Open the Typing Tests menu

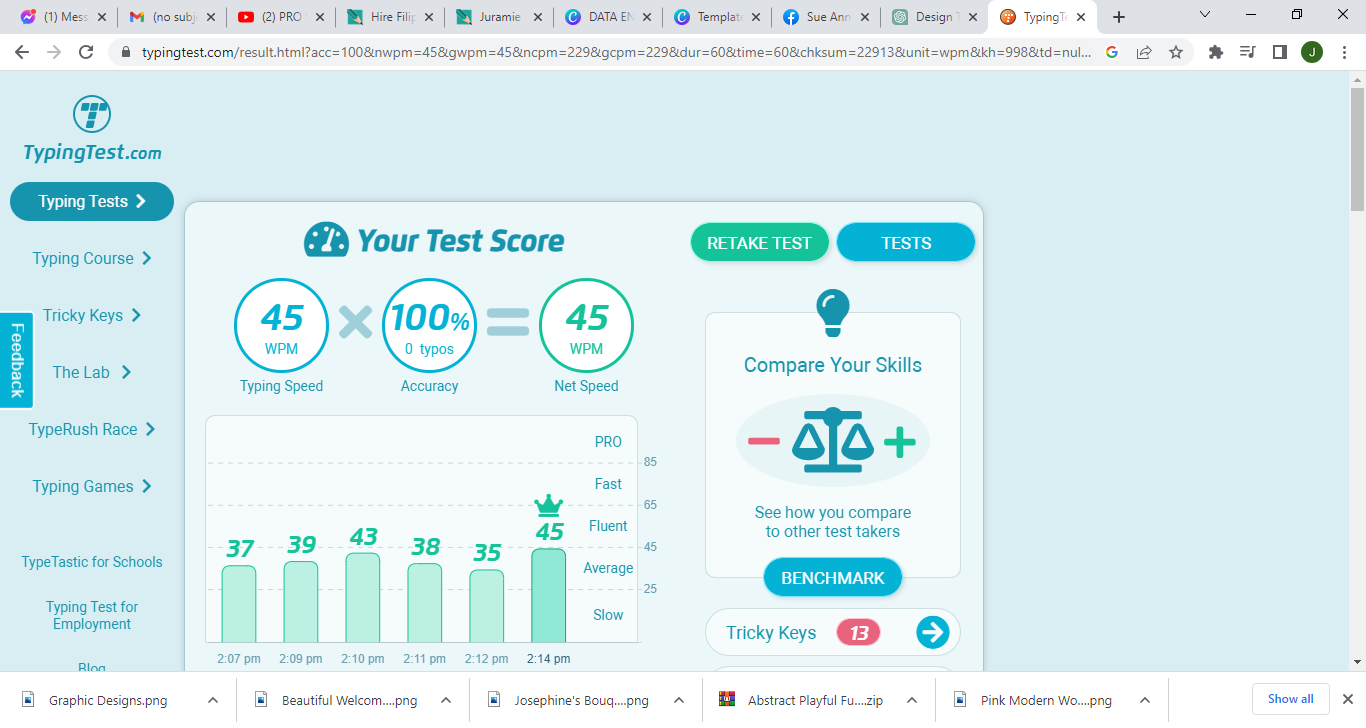click(x=92, y=201)
